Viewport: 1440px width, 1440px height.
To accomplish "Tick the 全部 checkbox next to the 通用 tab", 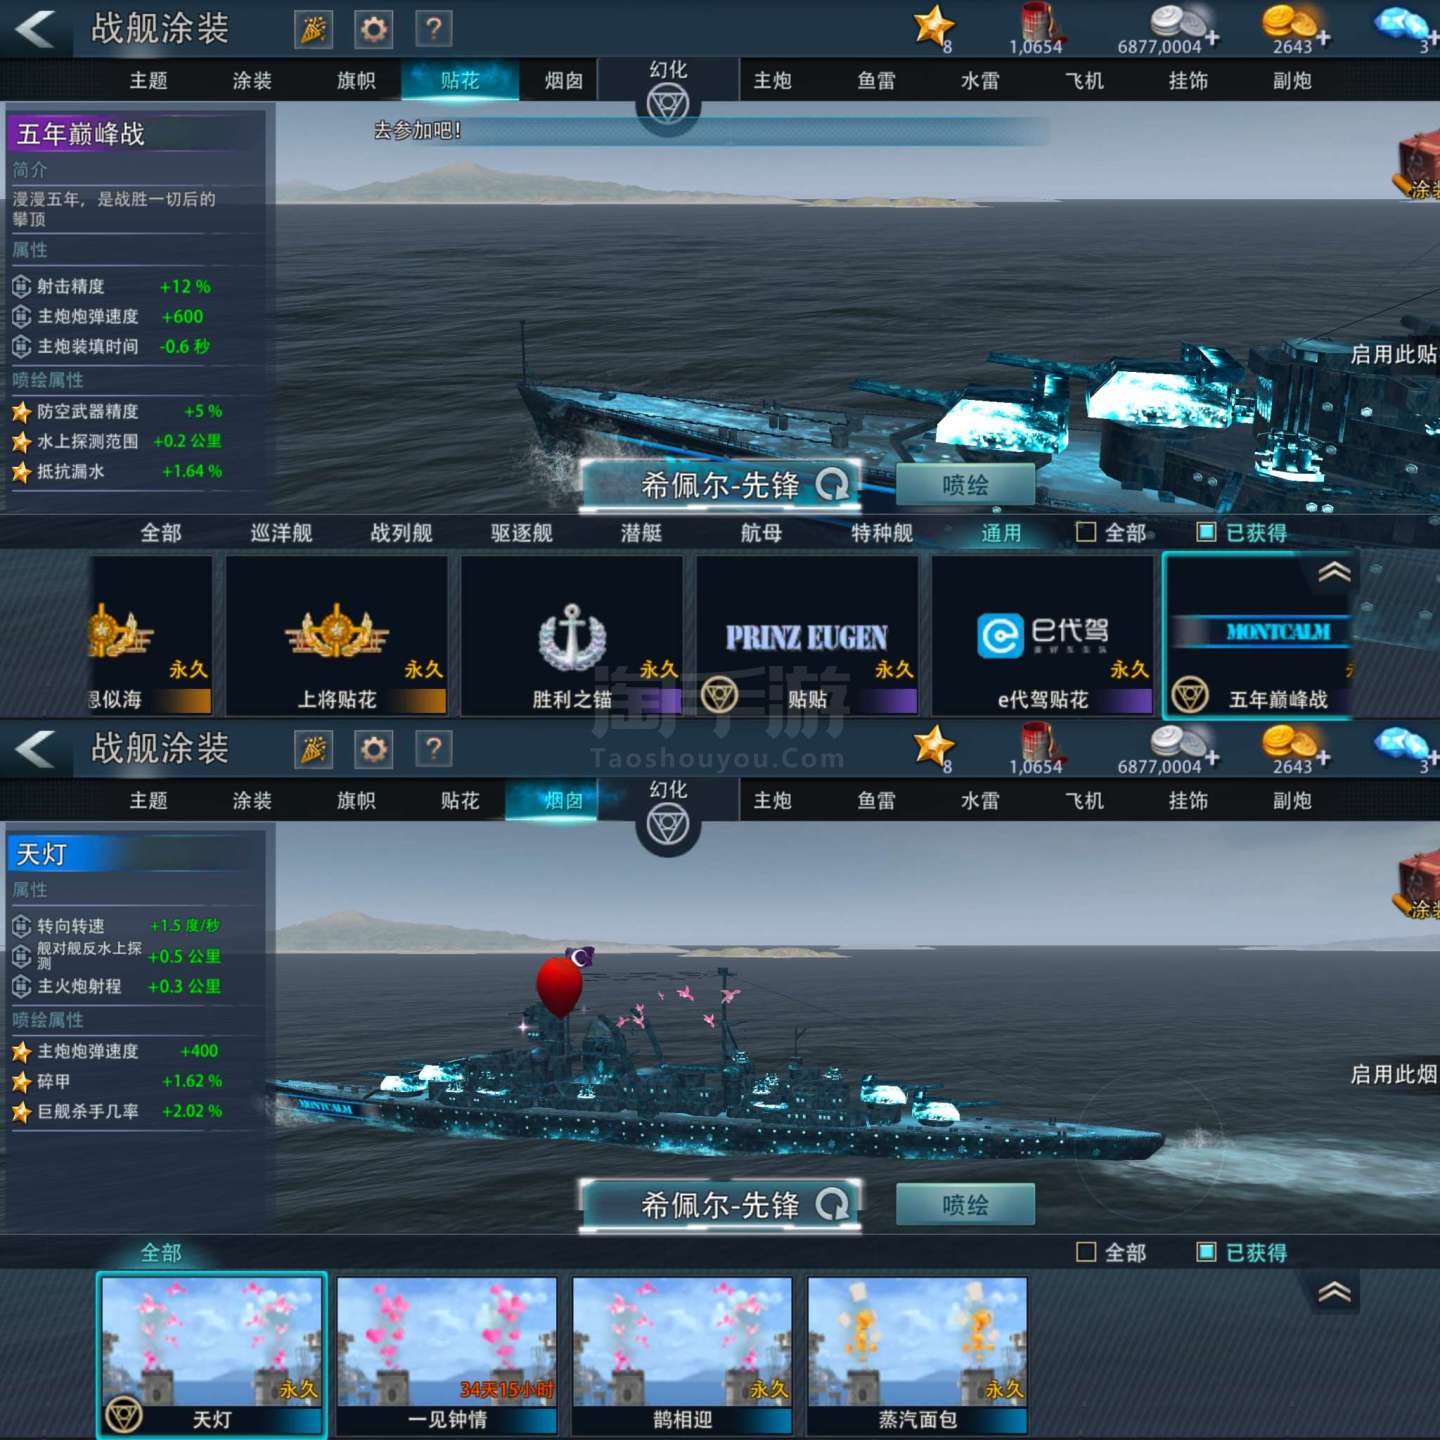I will coord(1086,532).
